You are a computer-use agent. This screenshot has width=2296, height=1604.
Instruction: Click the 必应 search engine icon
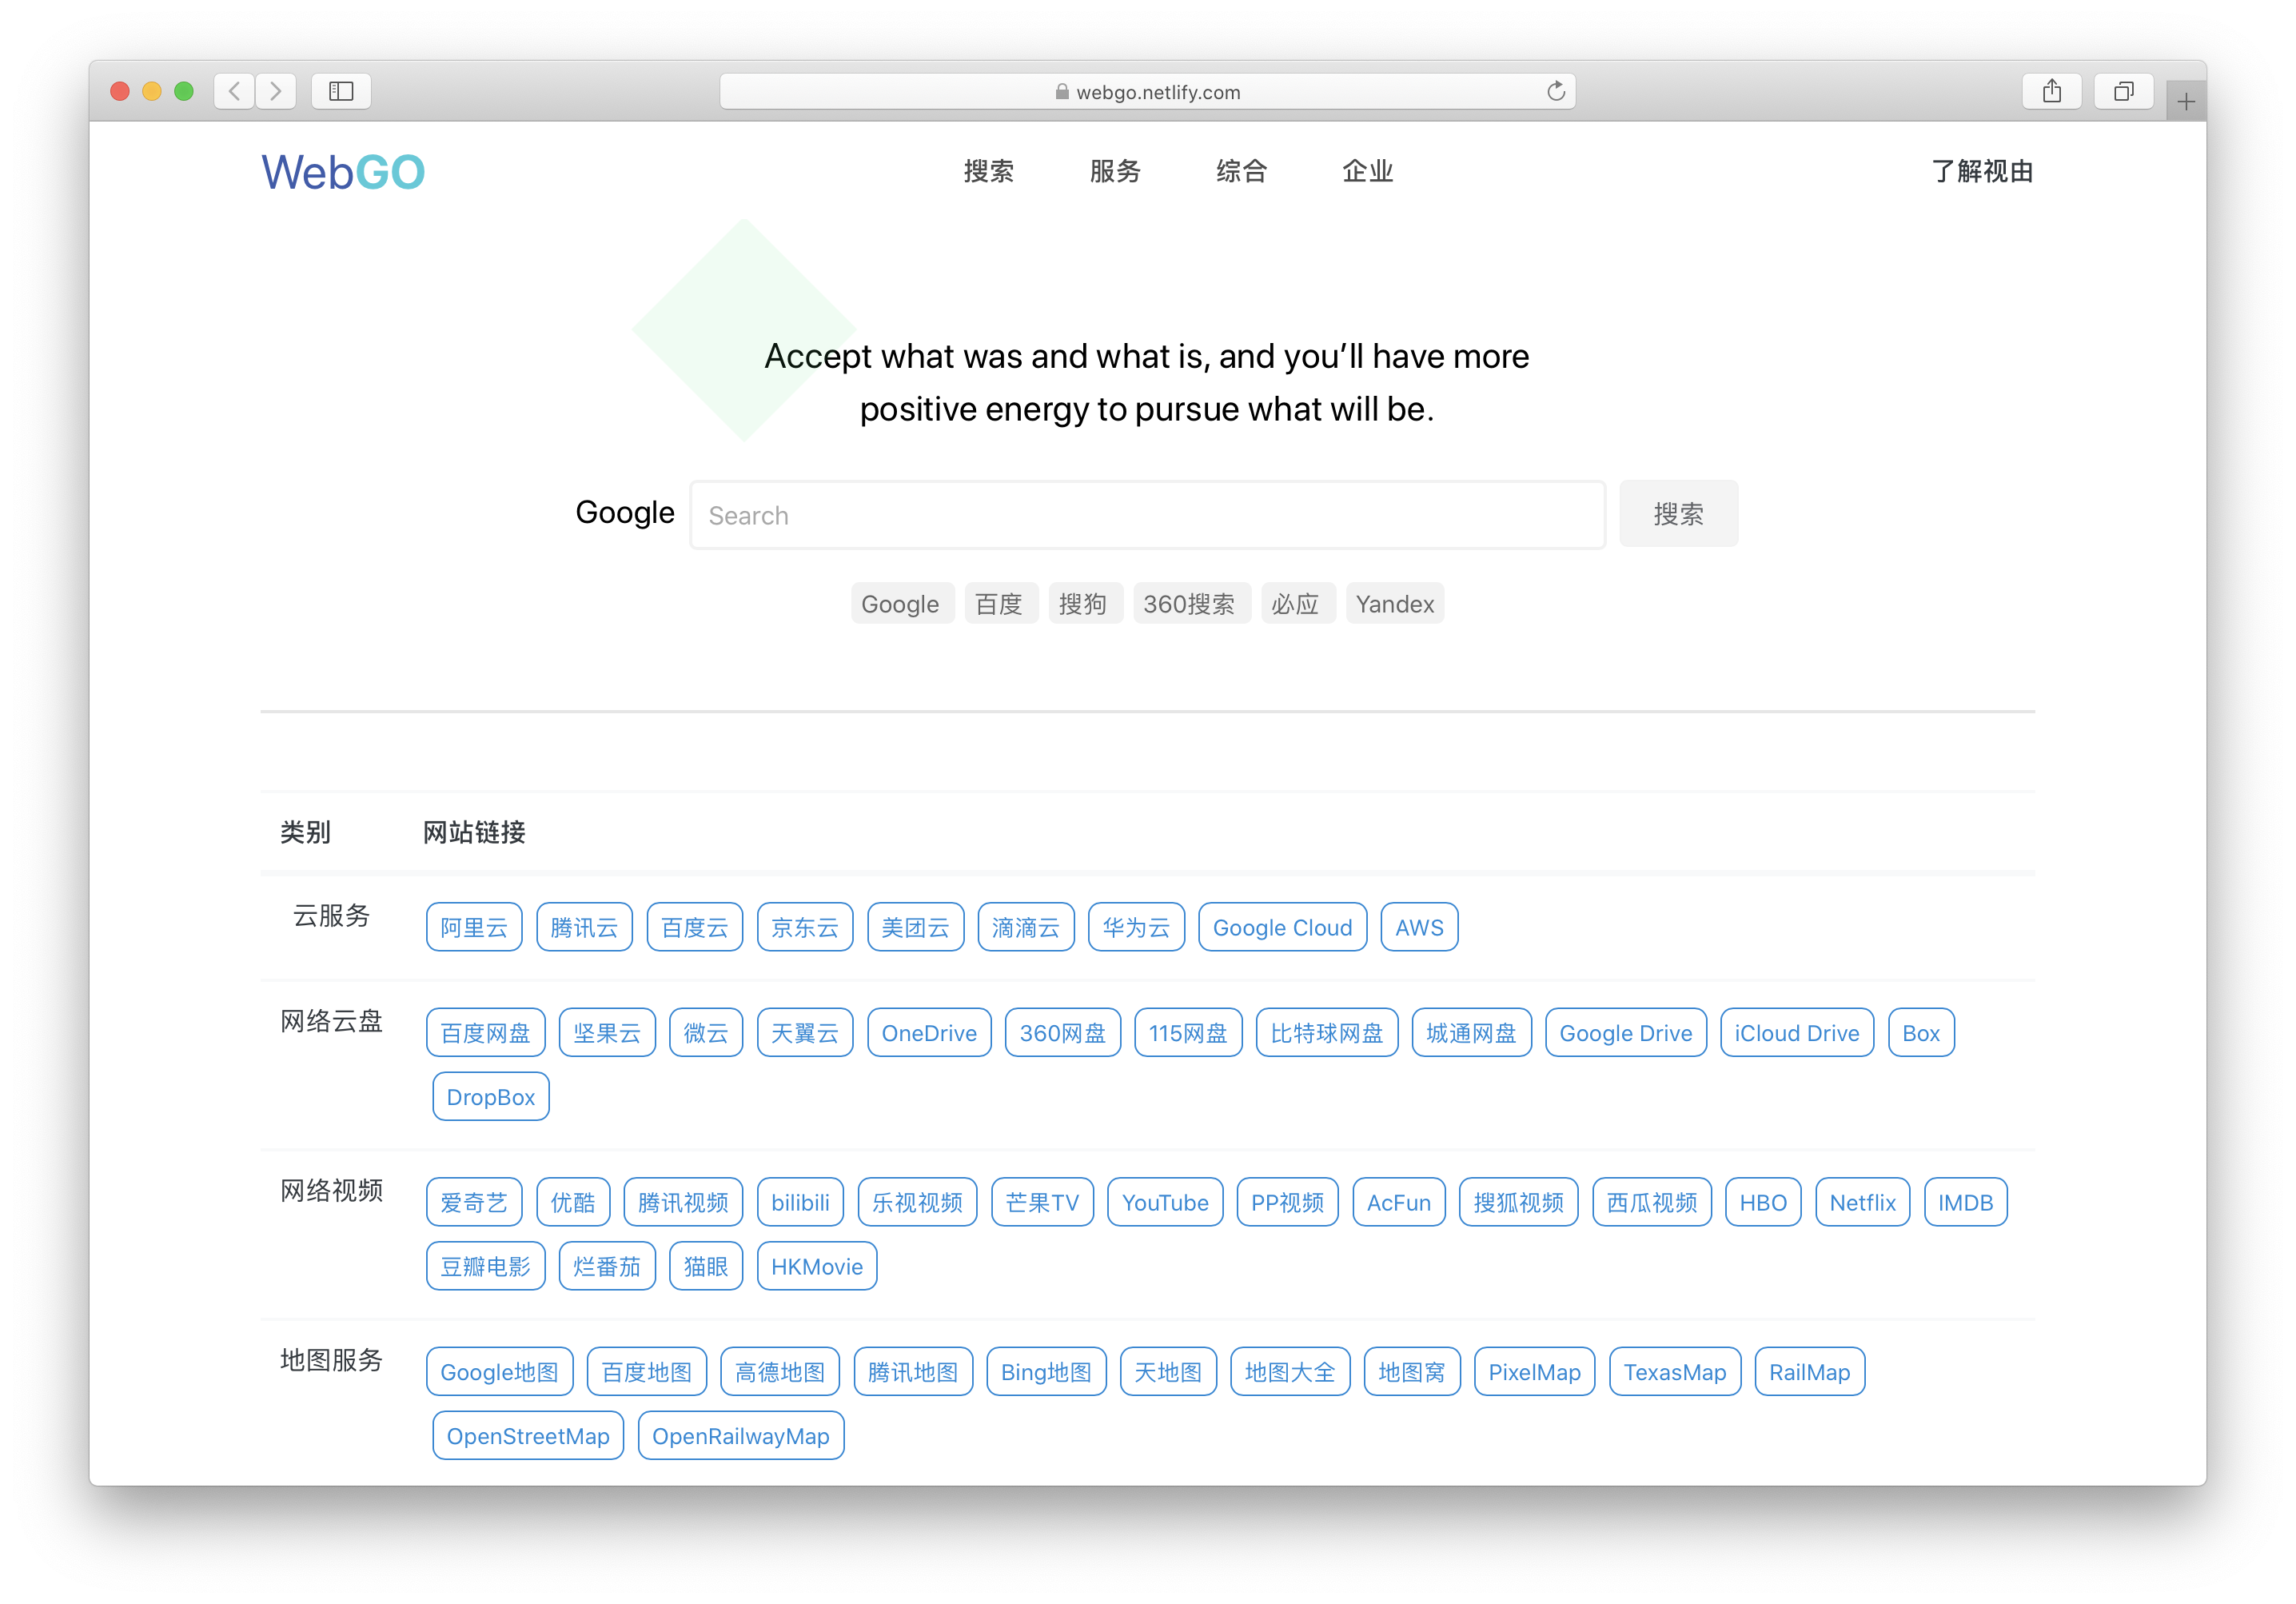click(x=1294, y=604)
